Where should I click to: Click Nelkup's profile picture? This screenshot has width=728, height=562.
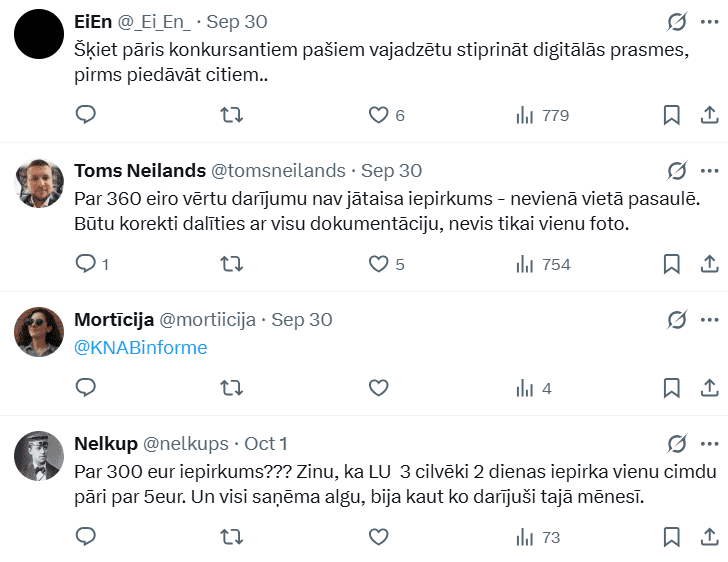click(x=39, y=456)
